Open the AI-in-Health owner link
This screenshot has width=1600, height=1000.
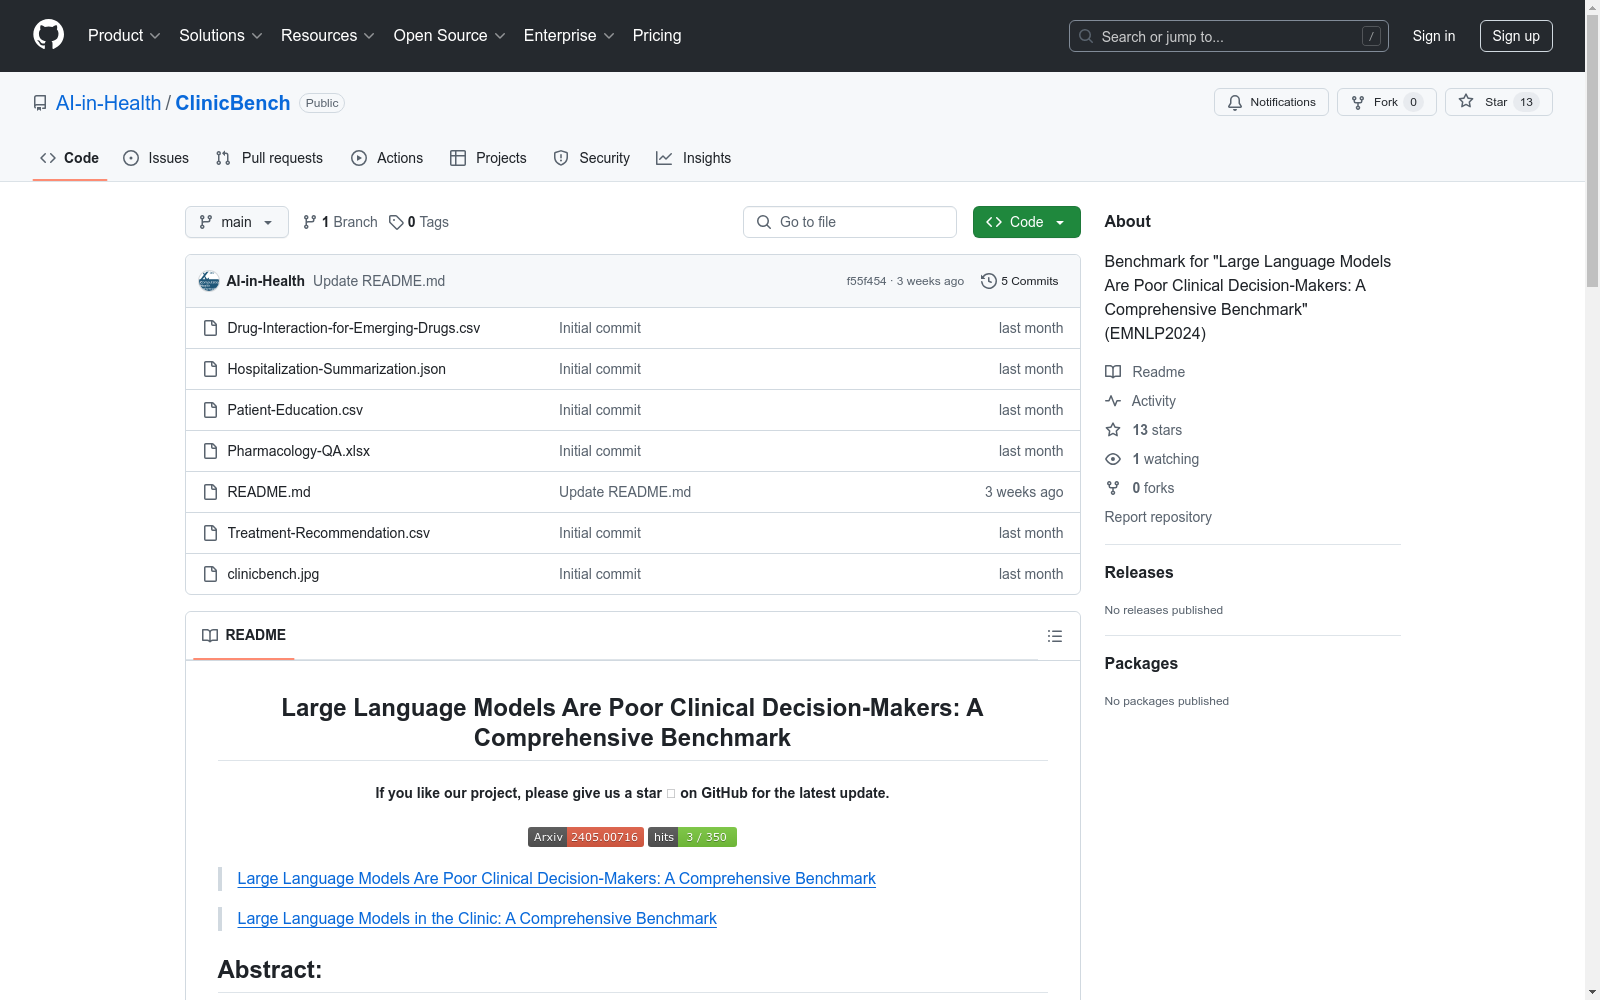pyautogui.click(x=108, y=103)
